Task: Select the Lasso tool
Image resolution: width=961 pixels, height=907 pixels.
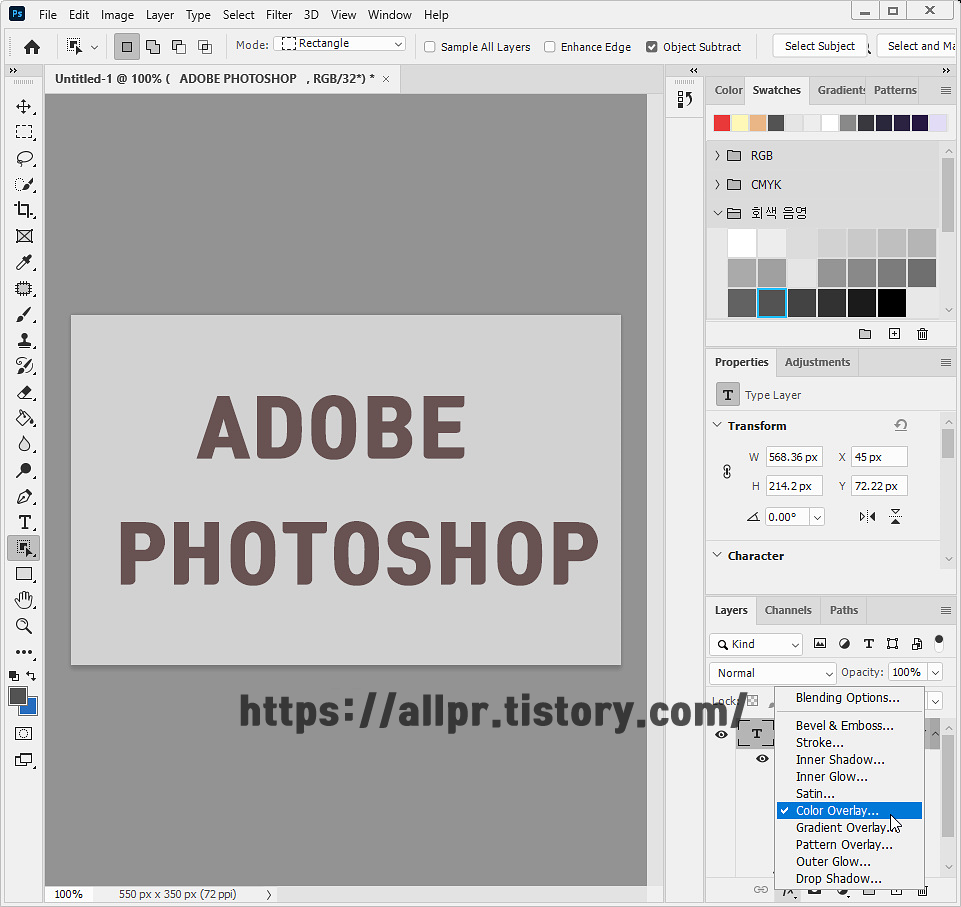Action: click(24, 158)
